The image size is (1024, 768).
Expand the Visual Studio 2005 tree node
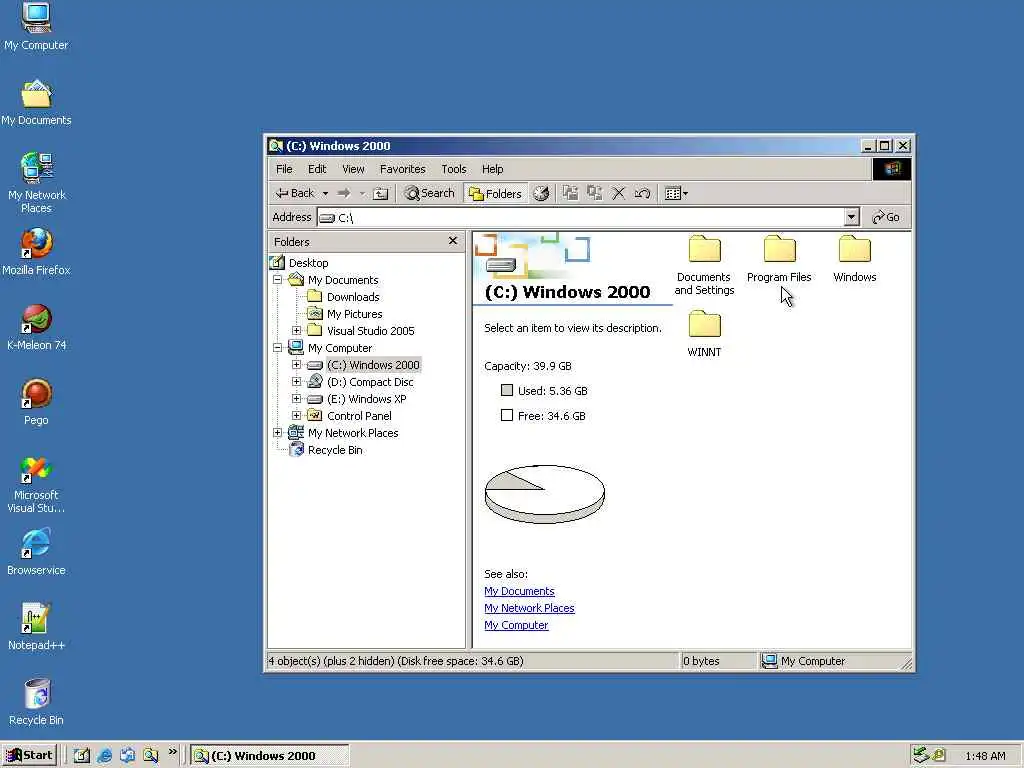point(296,330)
